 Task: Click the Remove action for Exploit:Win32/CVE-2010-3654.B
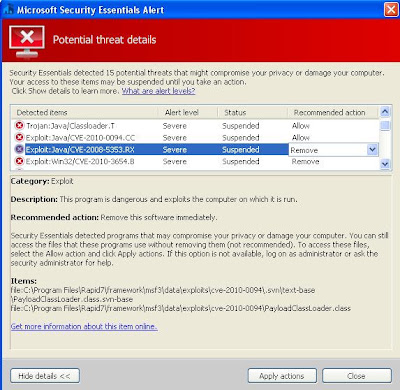305,161
